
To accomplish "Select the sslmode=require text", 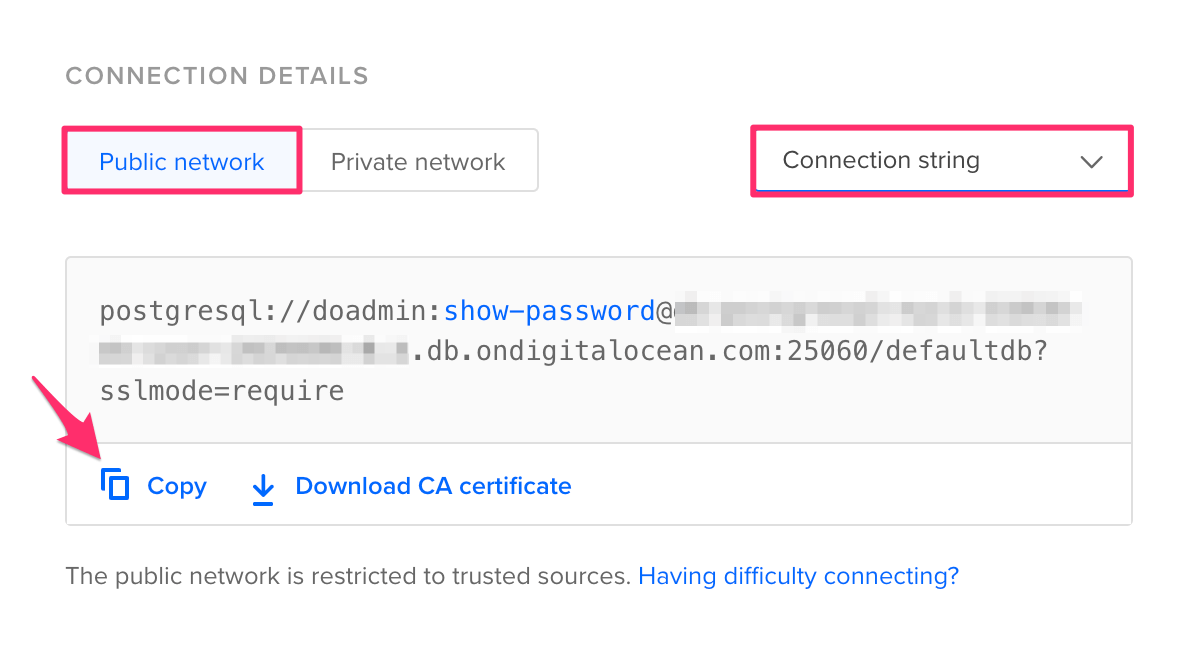I will click(222, 391).
